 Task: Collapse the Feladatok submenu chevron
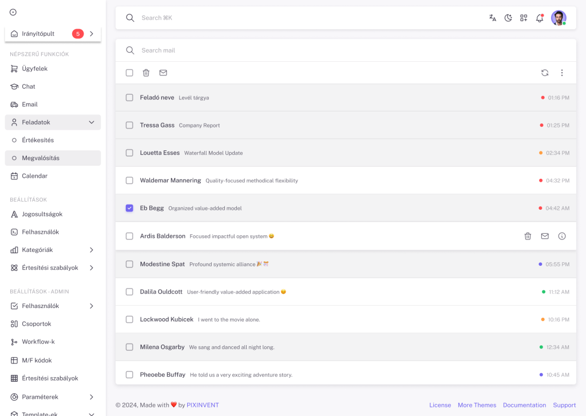[x=92, y=122]
